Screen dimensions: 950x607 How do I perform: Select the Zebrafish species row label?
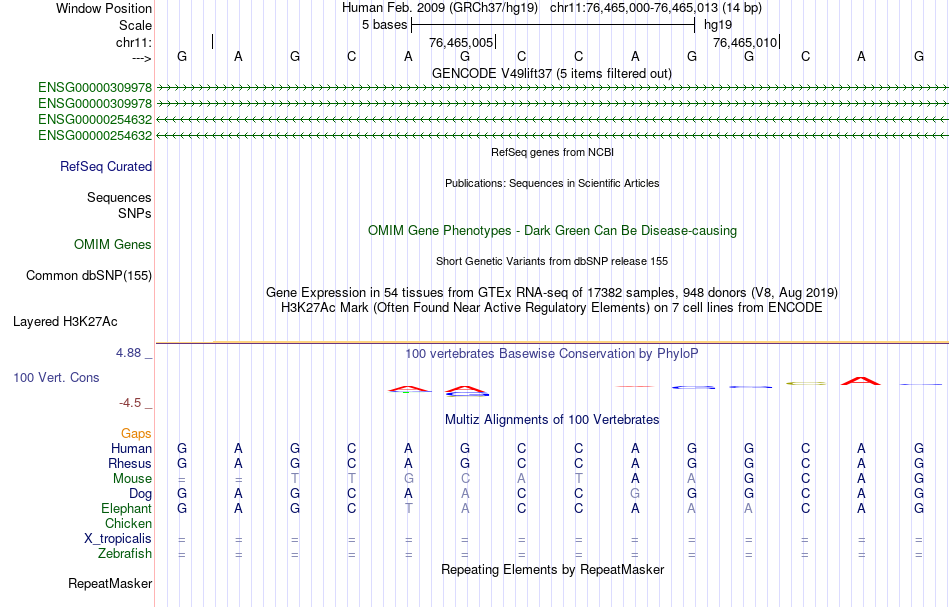pos(125,554)
